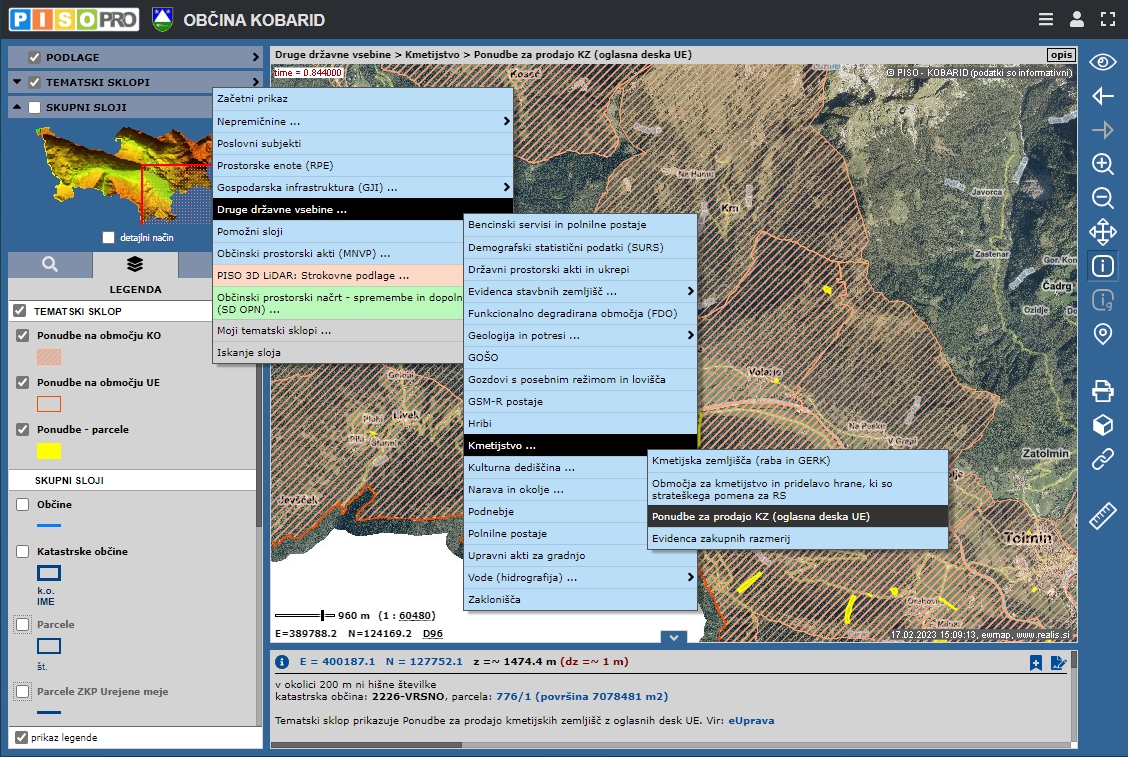Uncheck Ponudbe na območju KO layer
1128x757 pixels.
(x=23, y=336)
